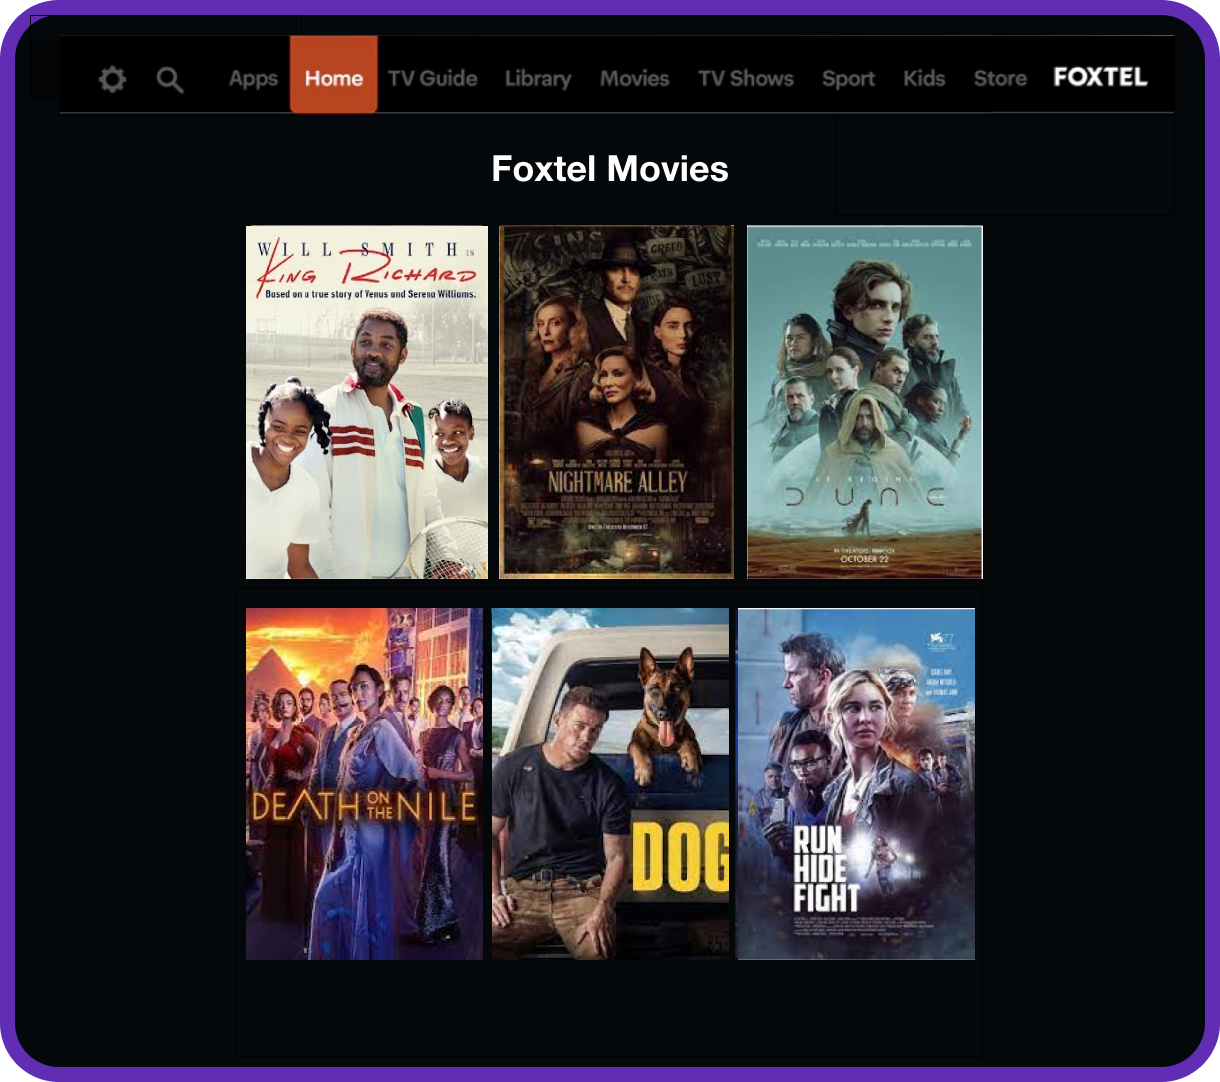Open the TV Guide section

(x=433, y=78)
